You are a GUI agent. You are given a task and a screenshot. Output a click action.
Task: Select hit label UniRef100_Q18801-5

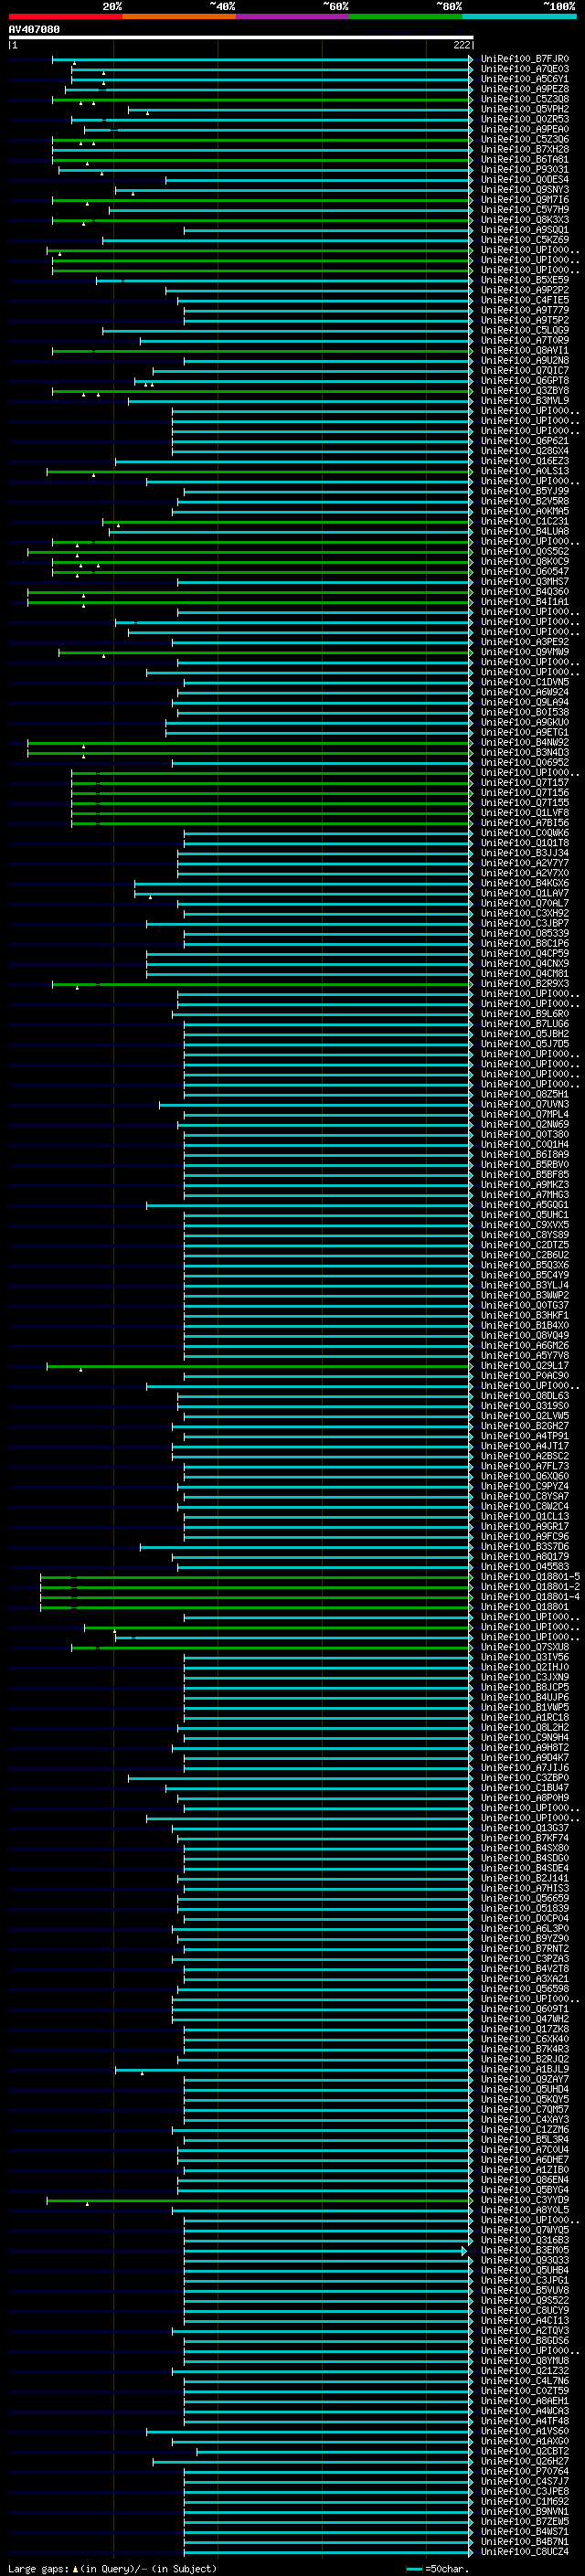(530, 1577)
